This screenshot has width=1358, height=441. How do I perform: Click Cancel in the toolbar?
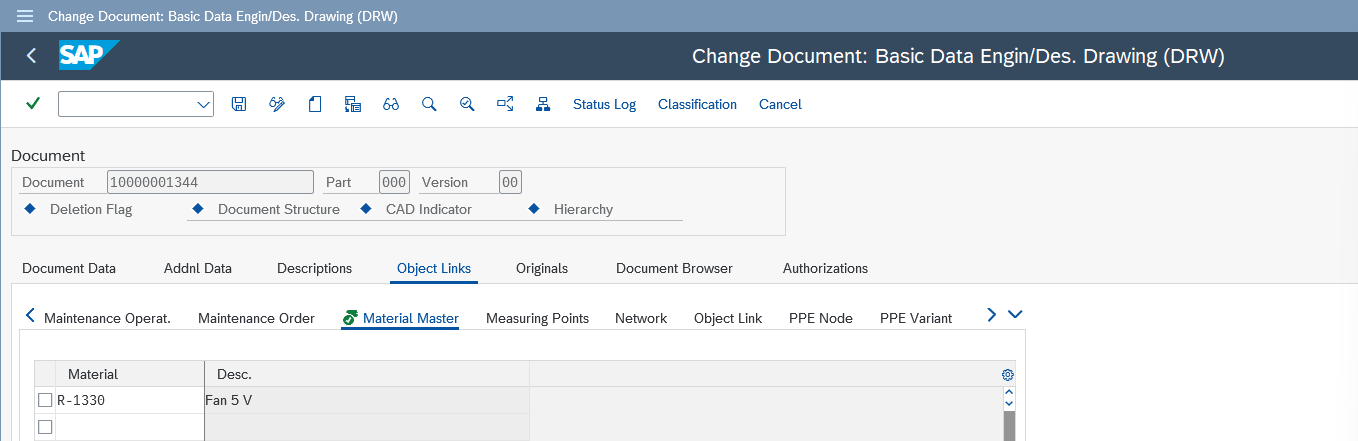780,104
